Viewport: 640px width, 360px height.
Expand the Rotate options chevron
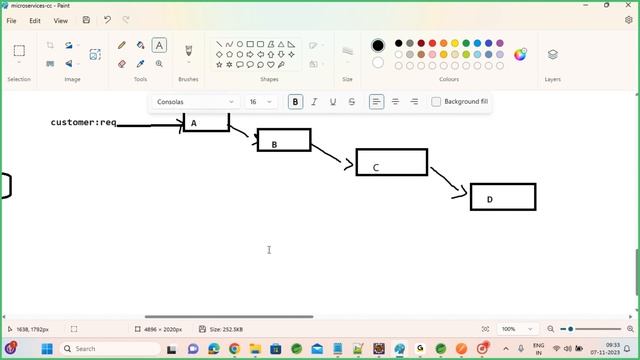78,45
